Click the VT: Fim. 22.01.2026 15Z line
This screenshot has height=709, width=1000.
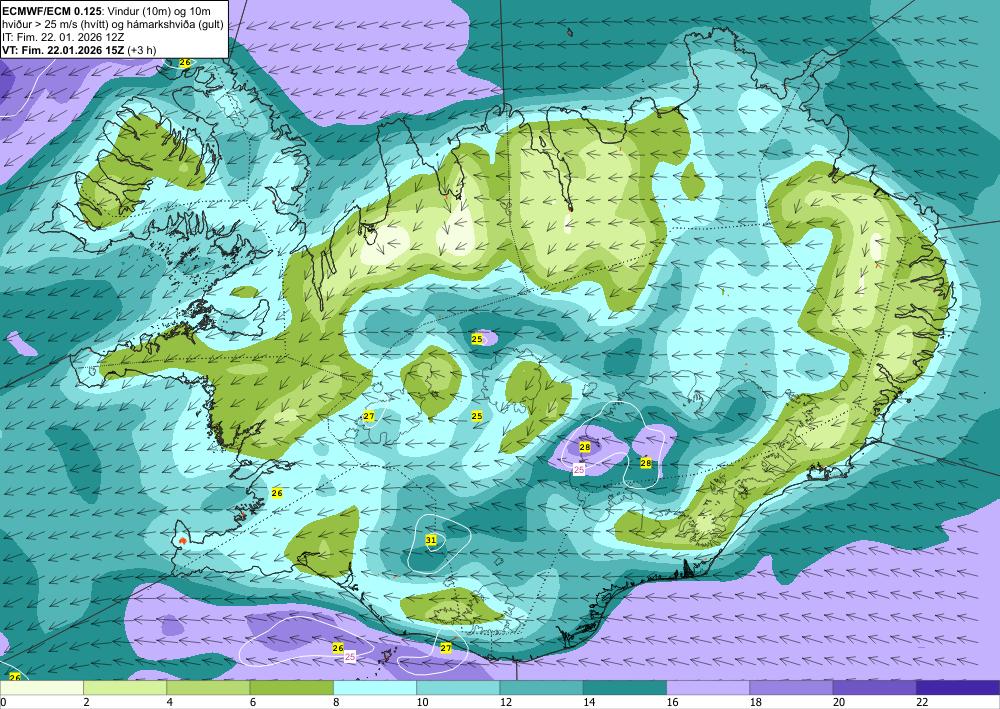coord(62,50)
